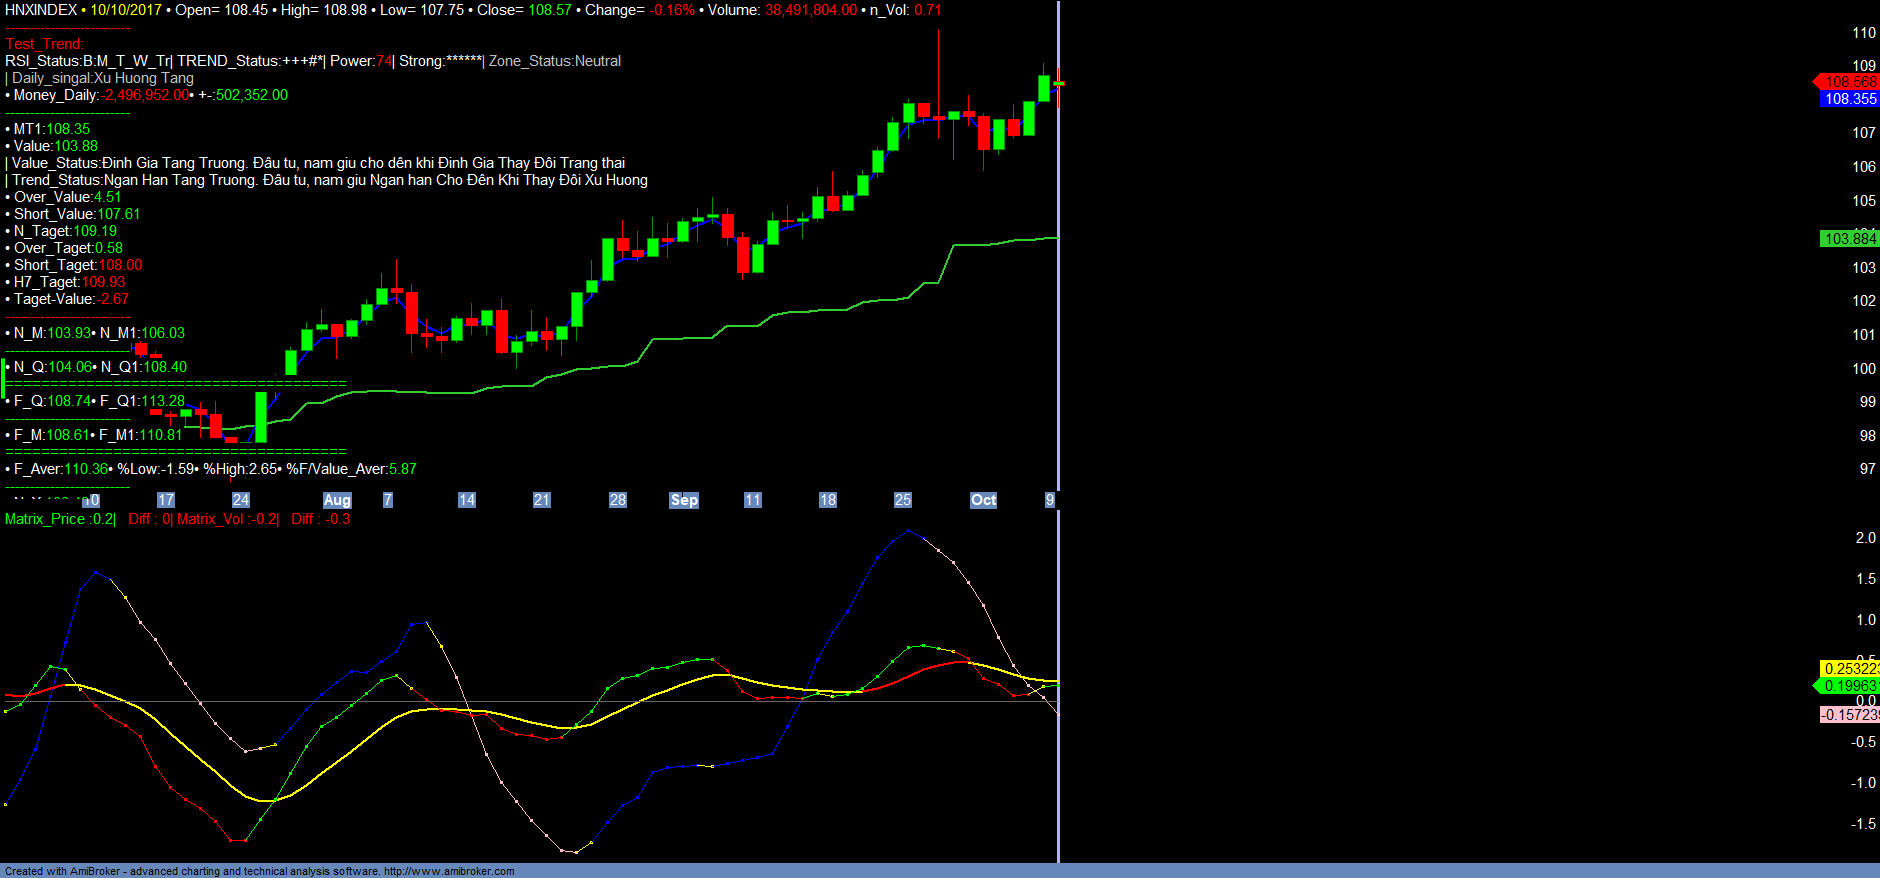Image resolution: width=1880 pixels, height=878 pixels.
Task: Select the green 103.884 value tag
Action: [1850, 239]
